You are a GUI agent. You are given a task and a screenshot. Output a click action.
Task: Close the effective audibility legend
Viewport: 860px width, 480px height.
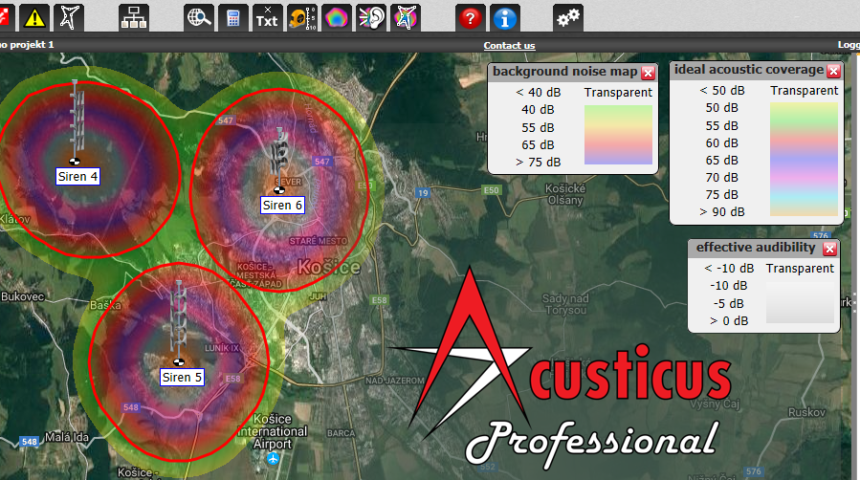[830, 249]
